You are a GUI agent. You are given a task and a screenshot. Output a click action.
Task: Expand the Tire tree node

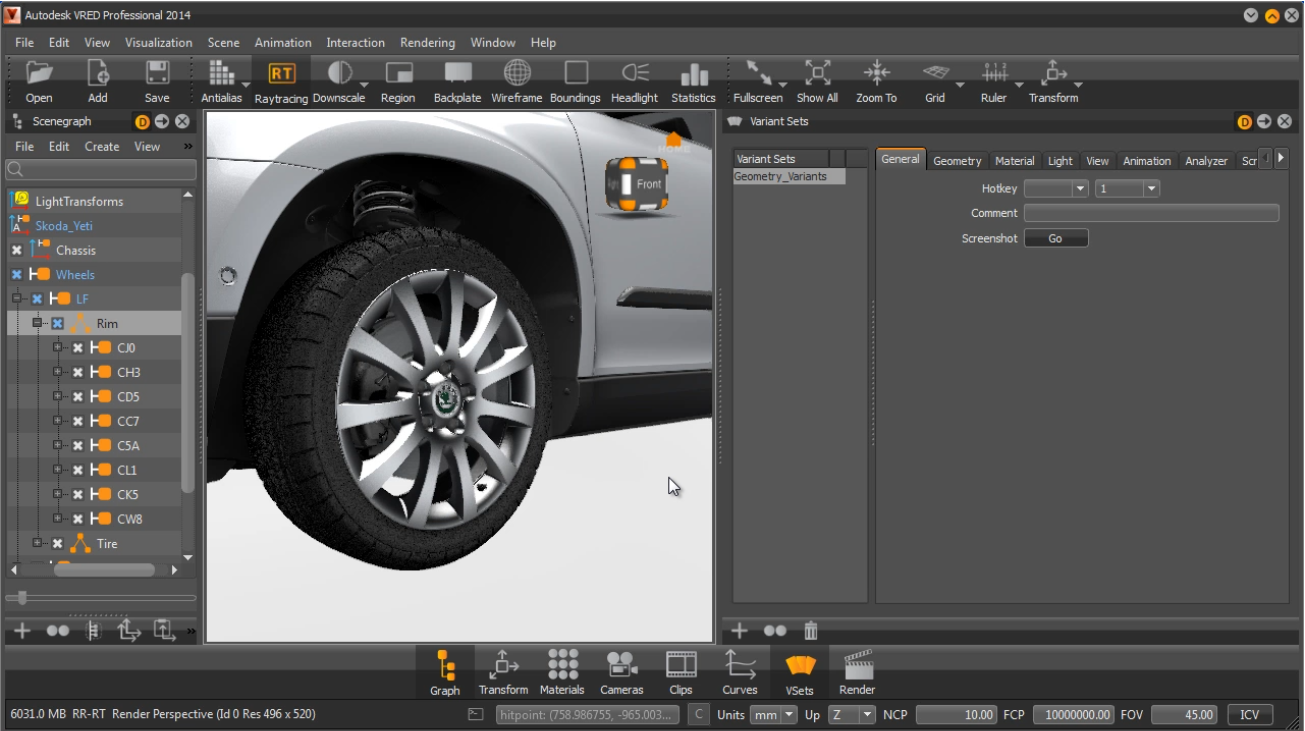tap(38, 543)
